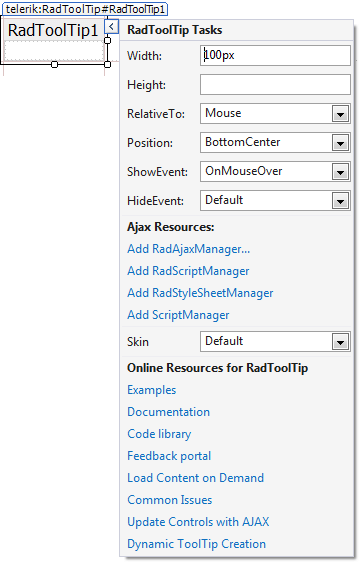This screenshot has width=360, height=563.
Task: Click the bottom-right resize handle of RadToolTip1
Action: pos(107,64)
